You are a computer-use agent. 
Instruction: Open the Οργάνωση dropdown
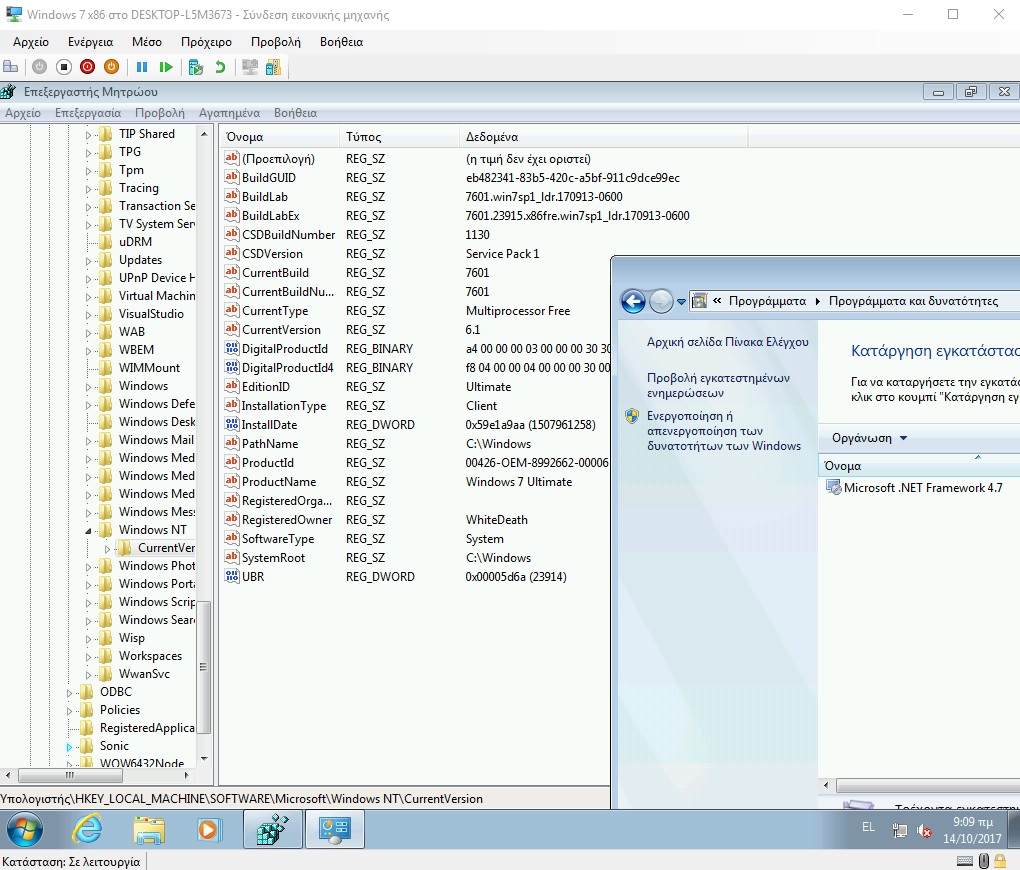tap(869, 438)
